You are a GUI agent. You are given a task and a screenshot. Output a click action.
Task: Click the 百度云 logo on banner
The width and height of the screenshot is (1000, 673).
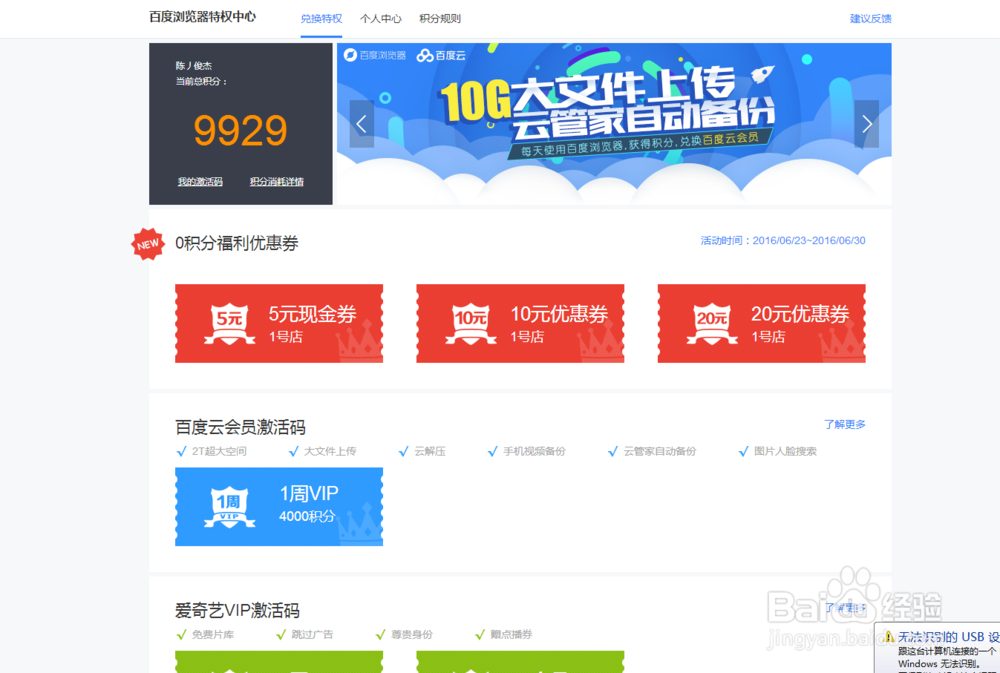(x=441, y=55)
